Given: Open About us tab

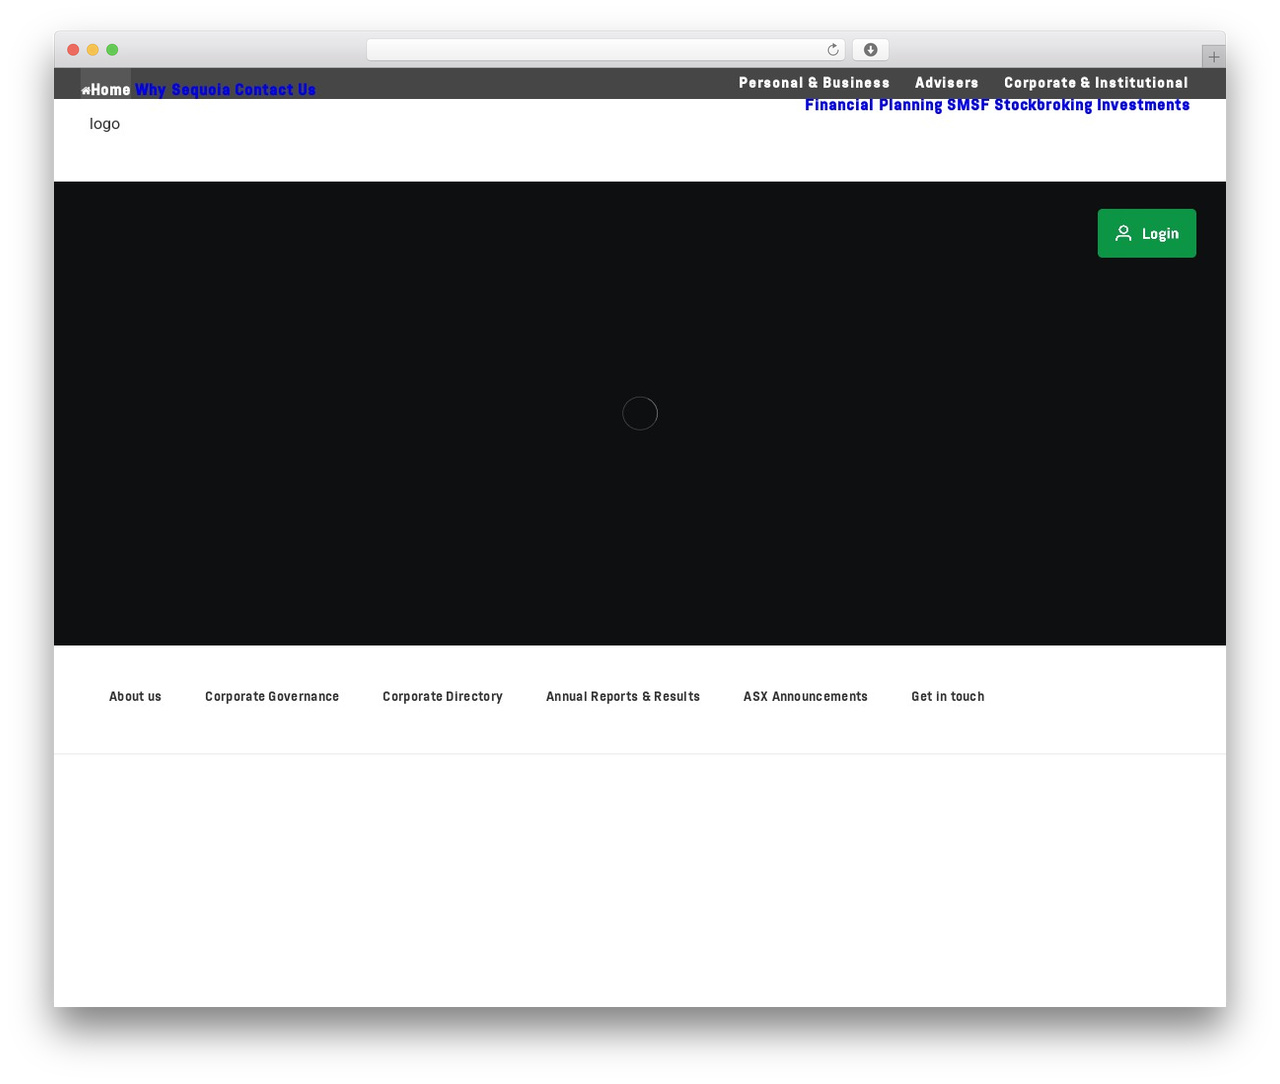Looking at the screenshot, I should (x=135, y=697).
